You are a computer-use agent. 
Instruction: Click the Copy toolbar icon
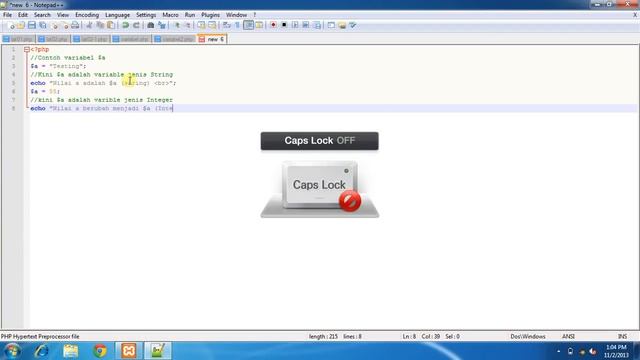pyautogui.click(x=100, y=25)
